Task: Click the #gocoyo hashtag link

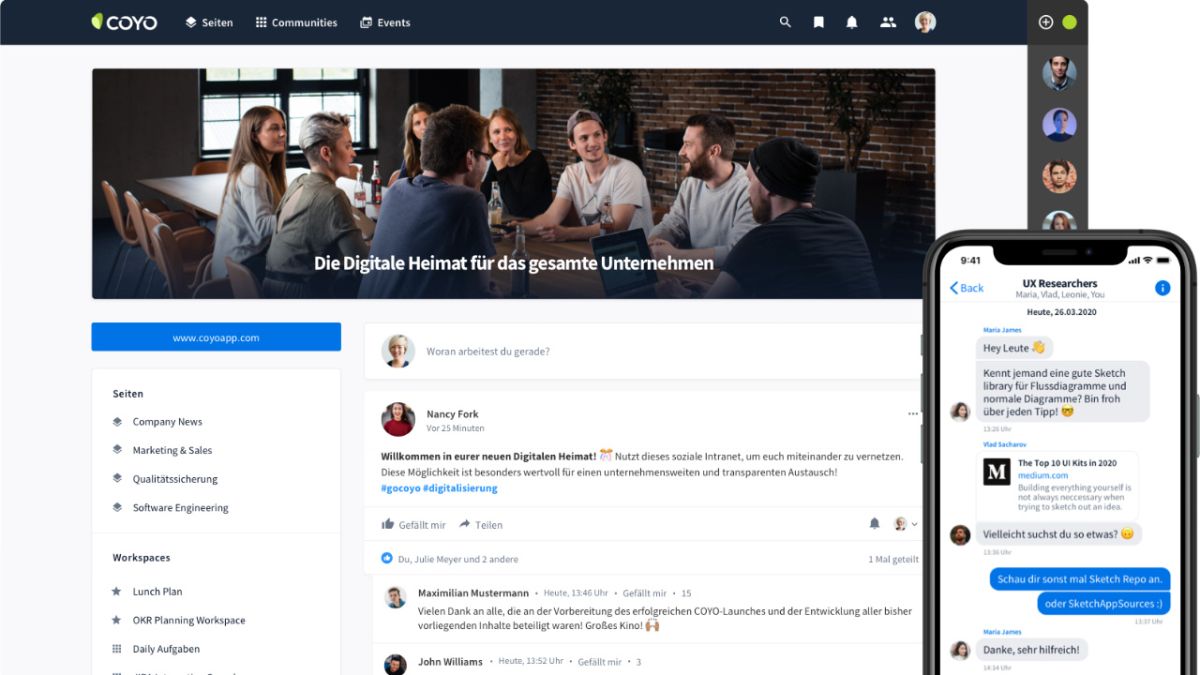Action: tap(399, 488)
